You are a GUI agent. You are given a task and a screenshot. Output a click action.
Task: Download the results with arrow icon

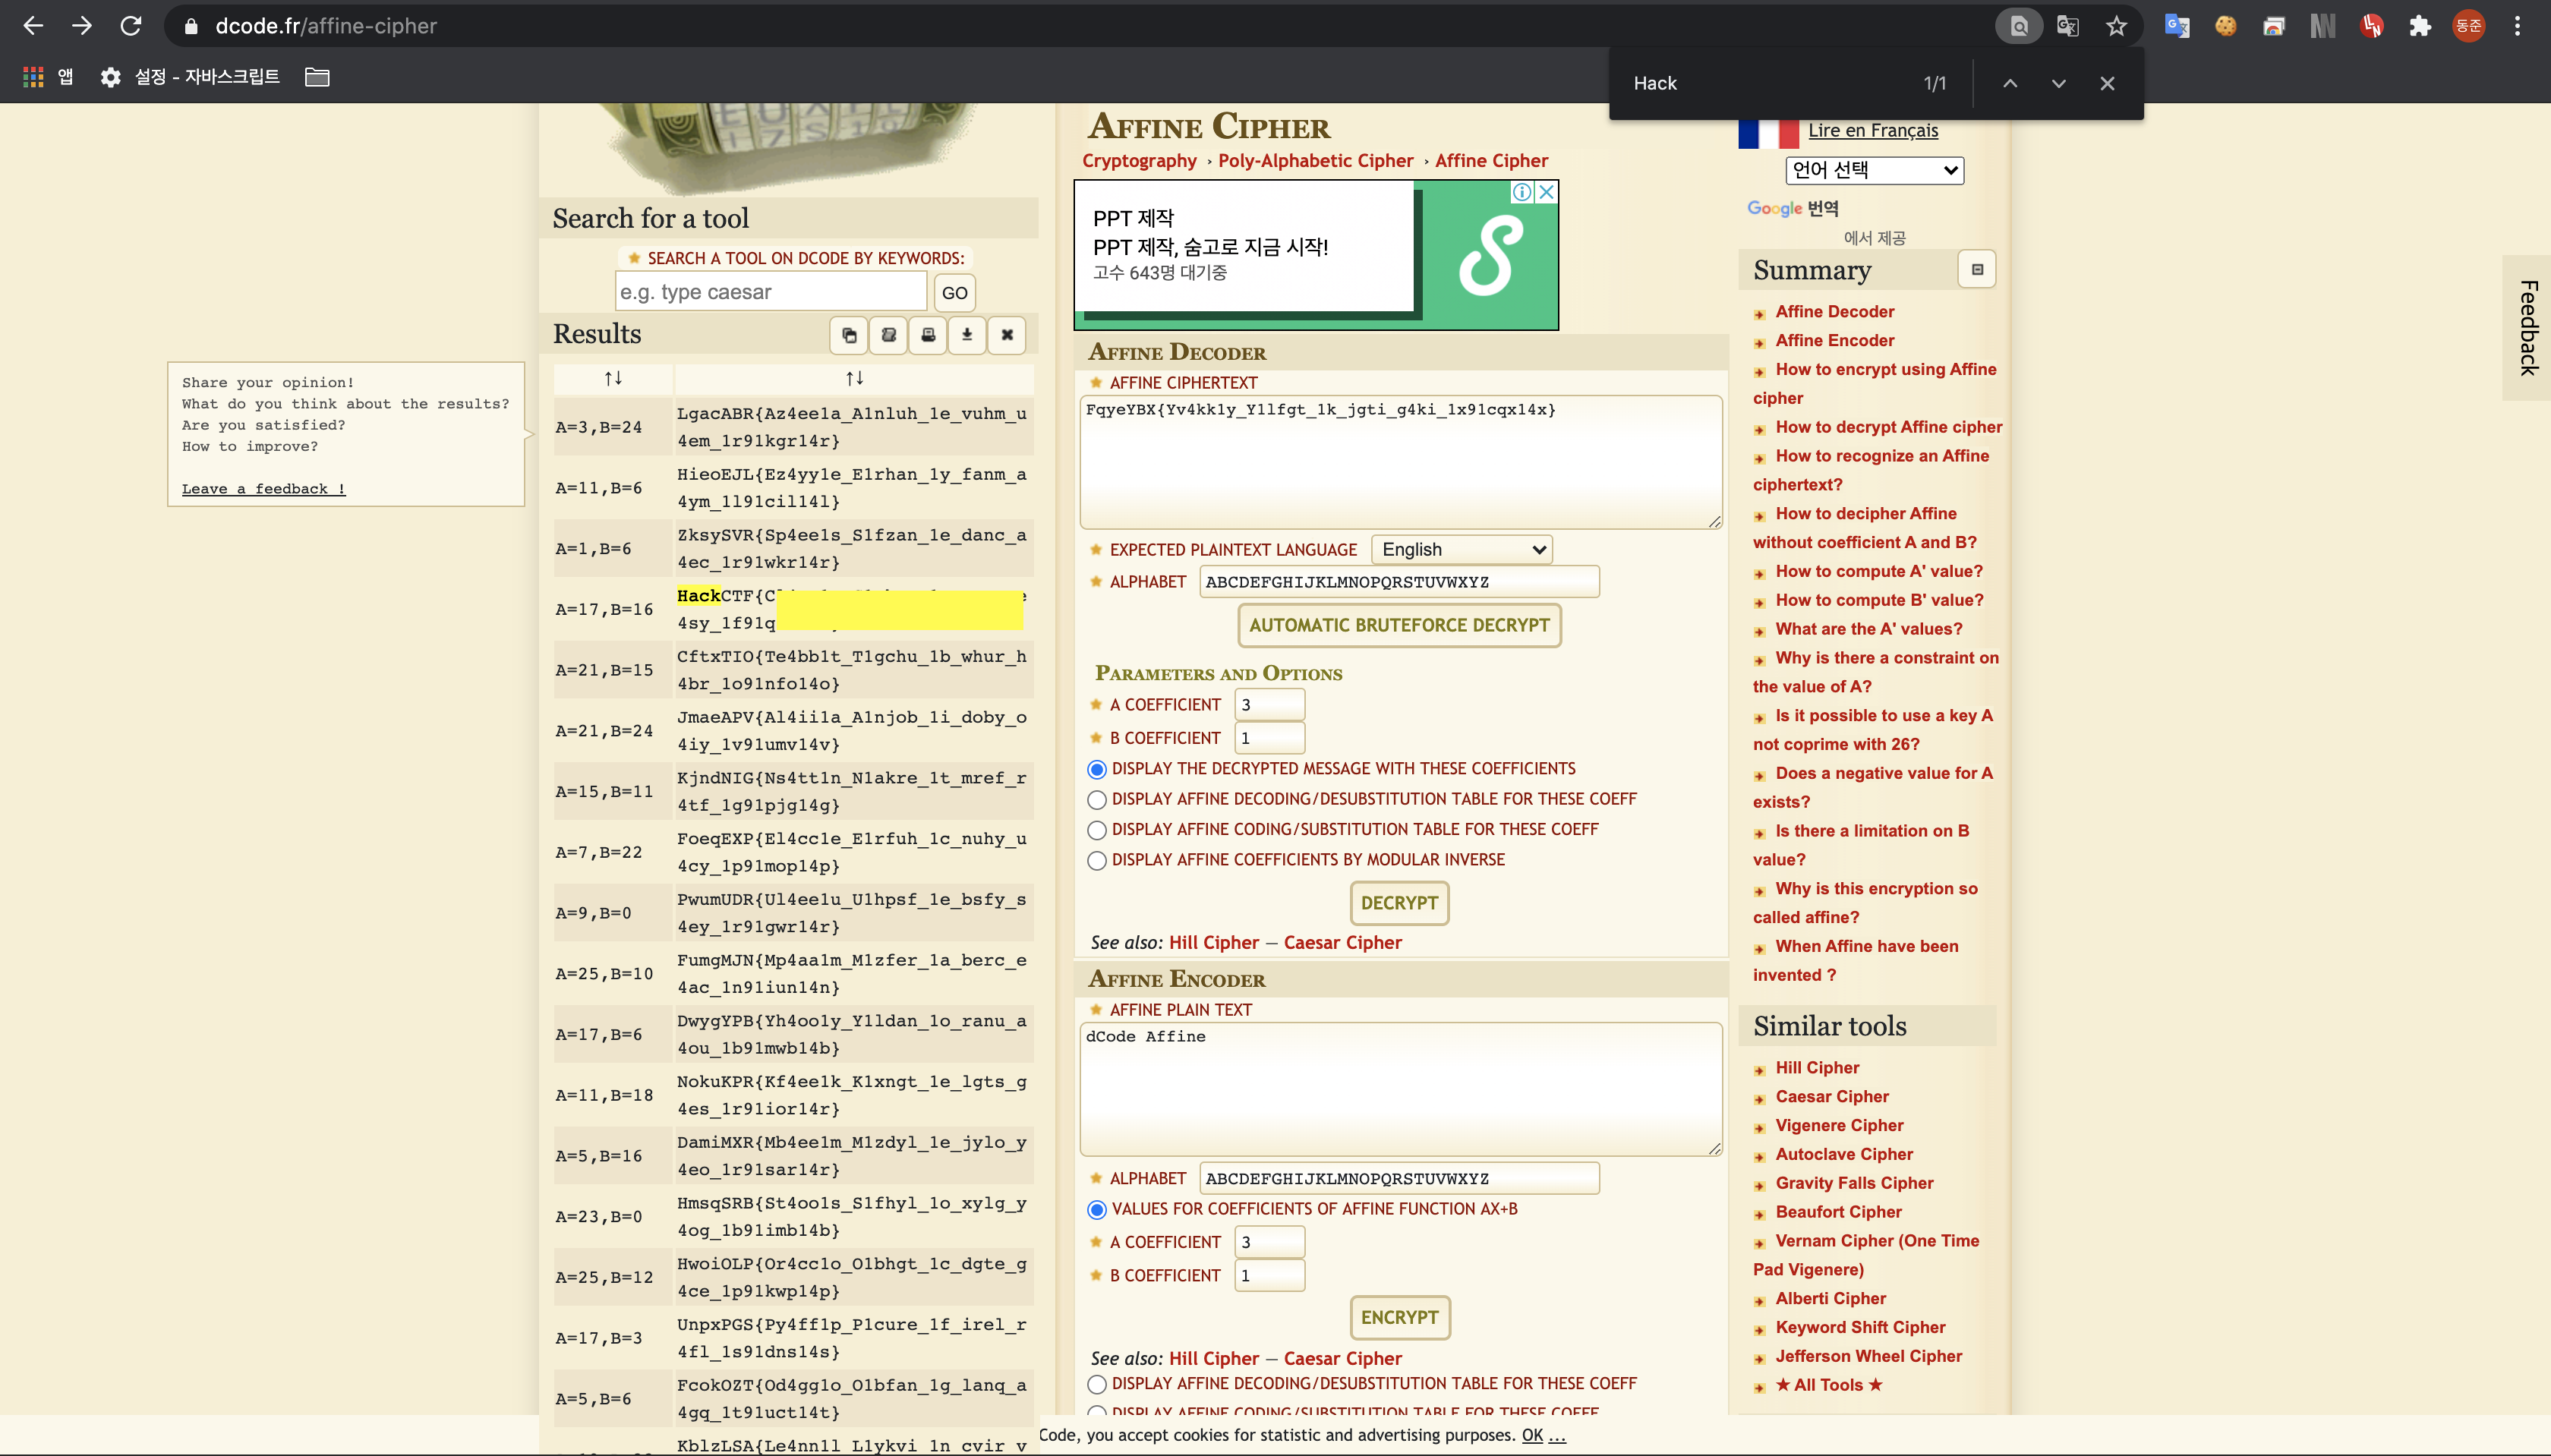coord(967,335)
